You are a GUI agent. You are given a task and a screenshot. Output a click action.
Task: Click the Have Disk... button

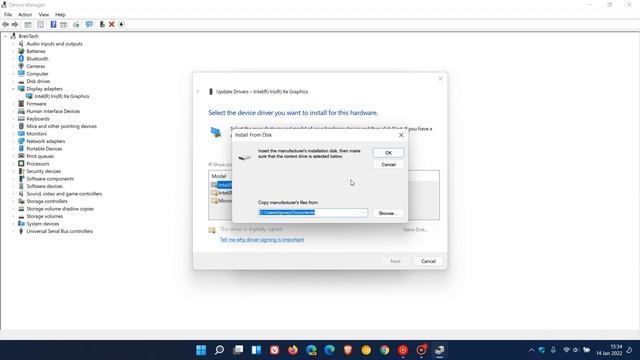[x=416, y=230]
